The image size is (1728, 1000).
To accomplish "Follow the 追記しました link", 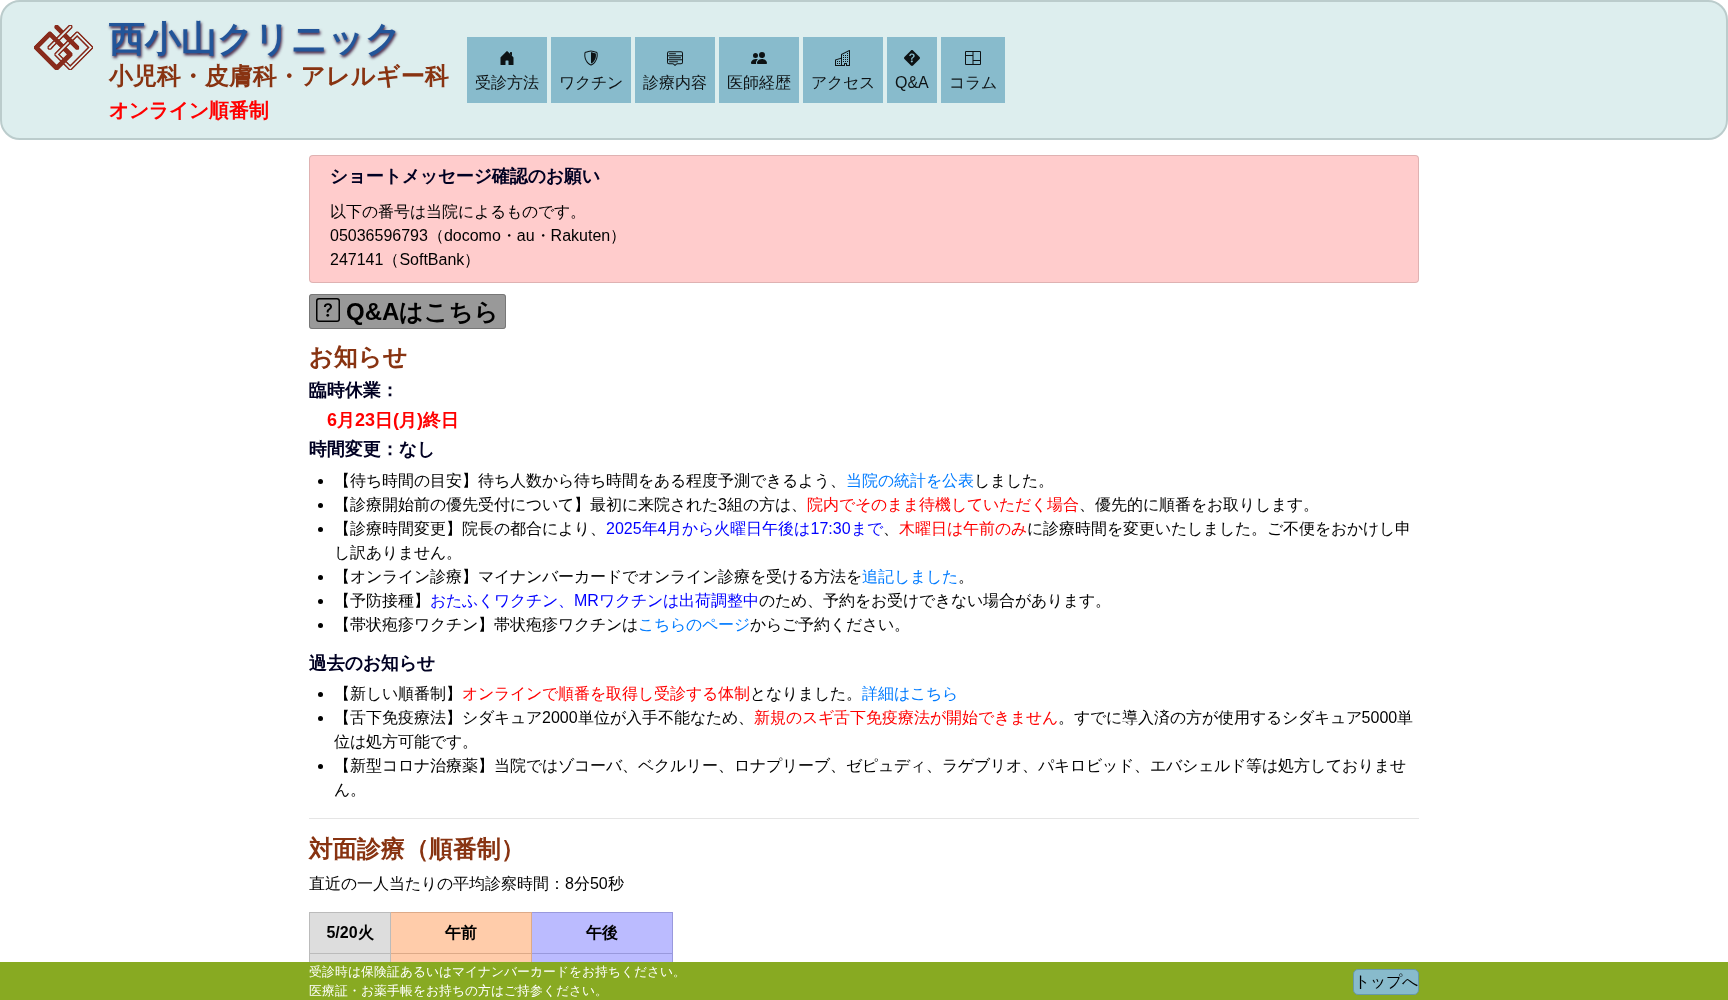I will 910,577.
